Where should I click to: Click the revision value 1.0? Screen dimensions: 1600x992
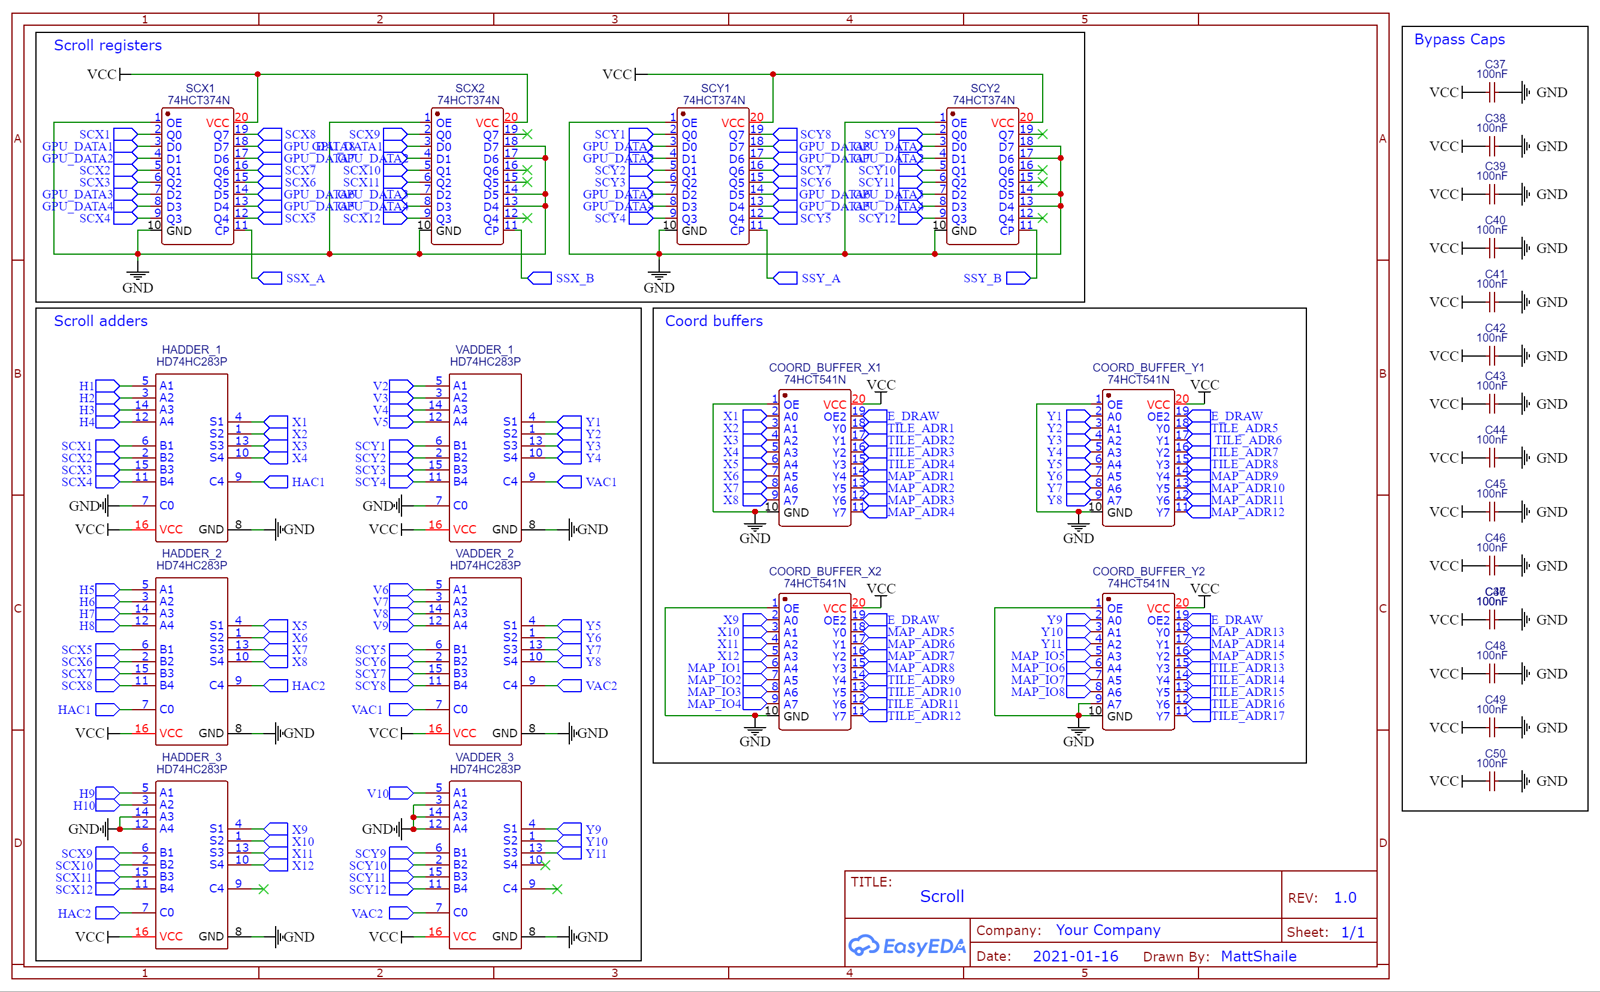[x=1345, y=898]
